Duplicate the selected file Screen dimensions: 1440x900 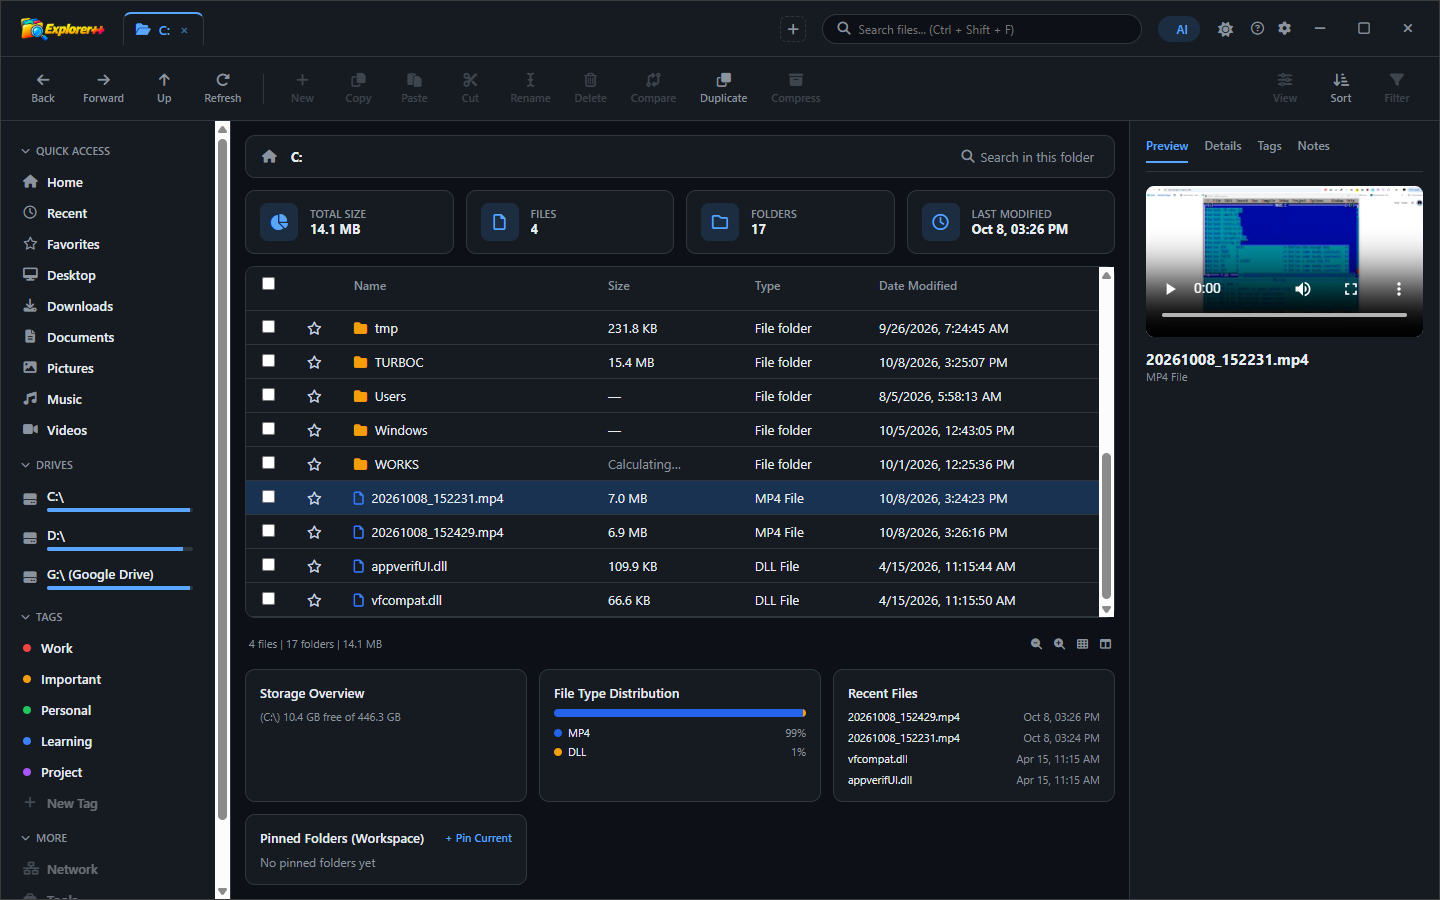pos(723,87)
